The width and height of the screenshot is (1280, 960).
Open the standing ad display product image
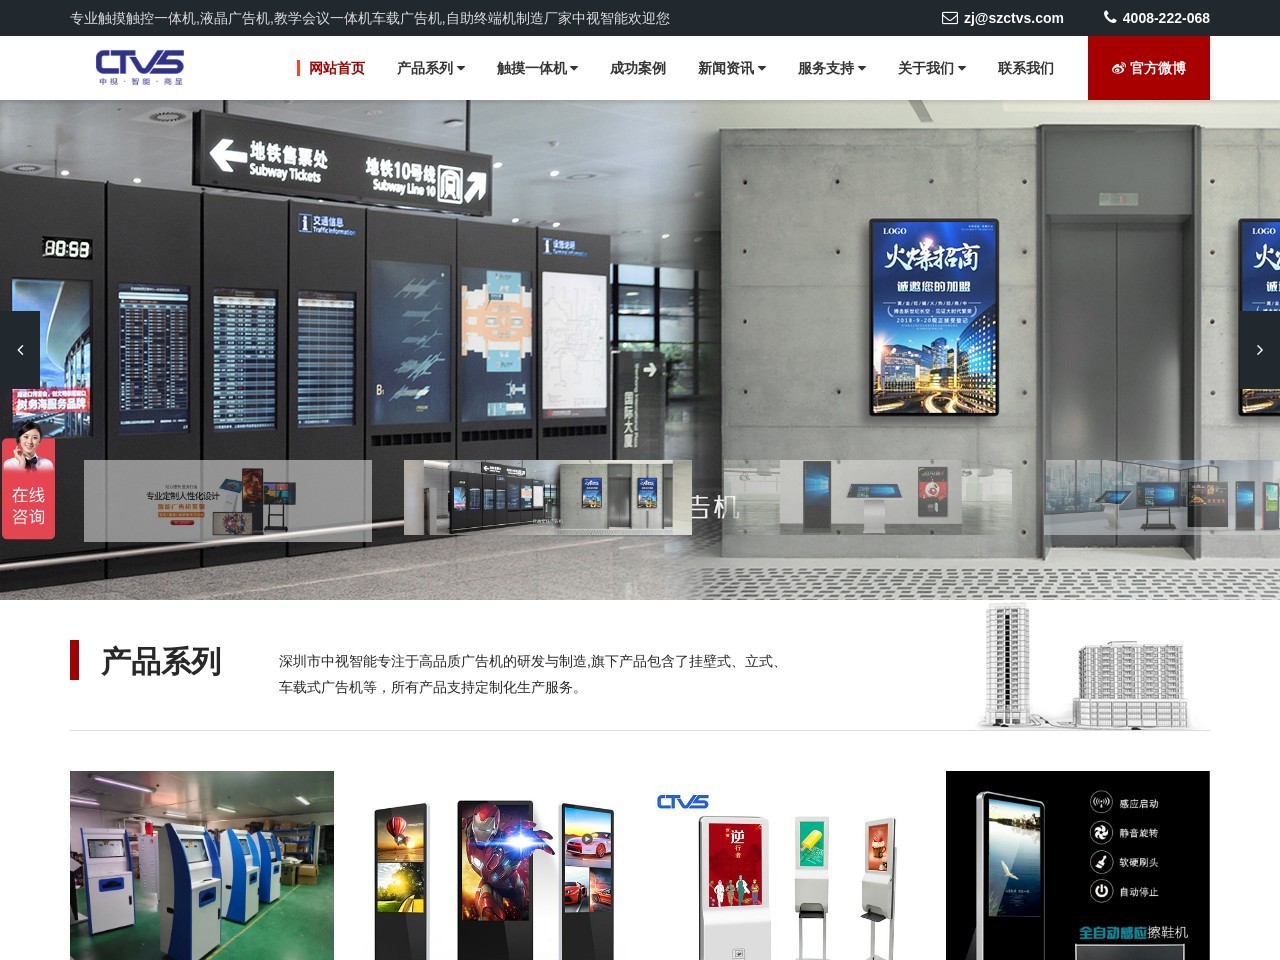[x=494, y=865]
